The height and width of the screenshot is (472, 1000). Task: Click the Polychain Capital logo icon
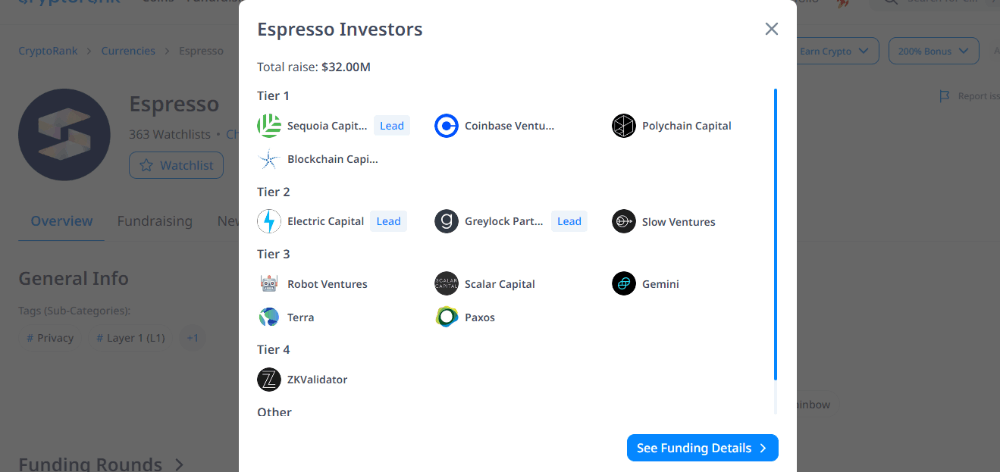(624, 126)
